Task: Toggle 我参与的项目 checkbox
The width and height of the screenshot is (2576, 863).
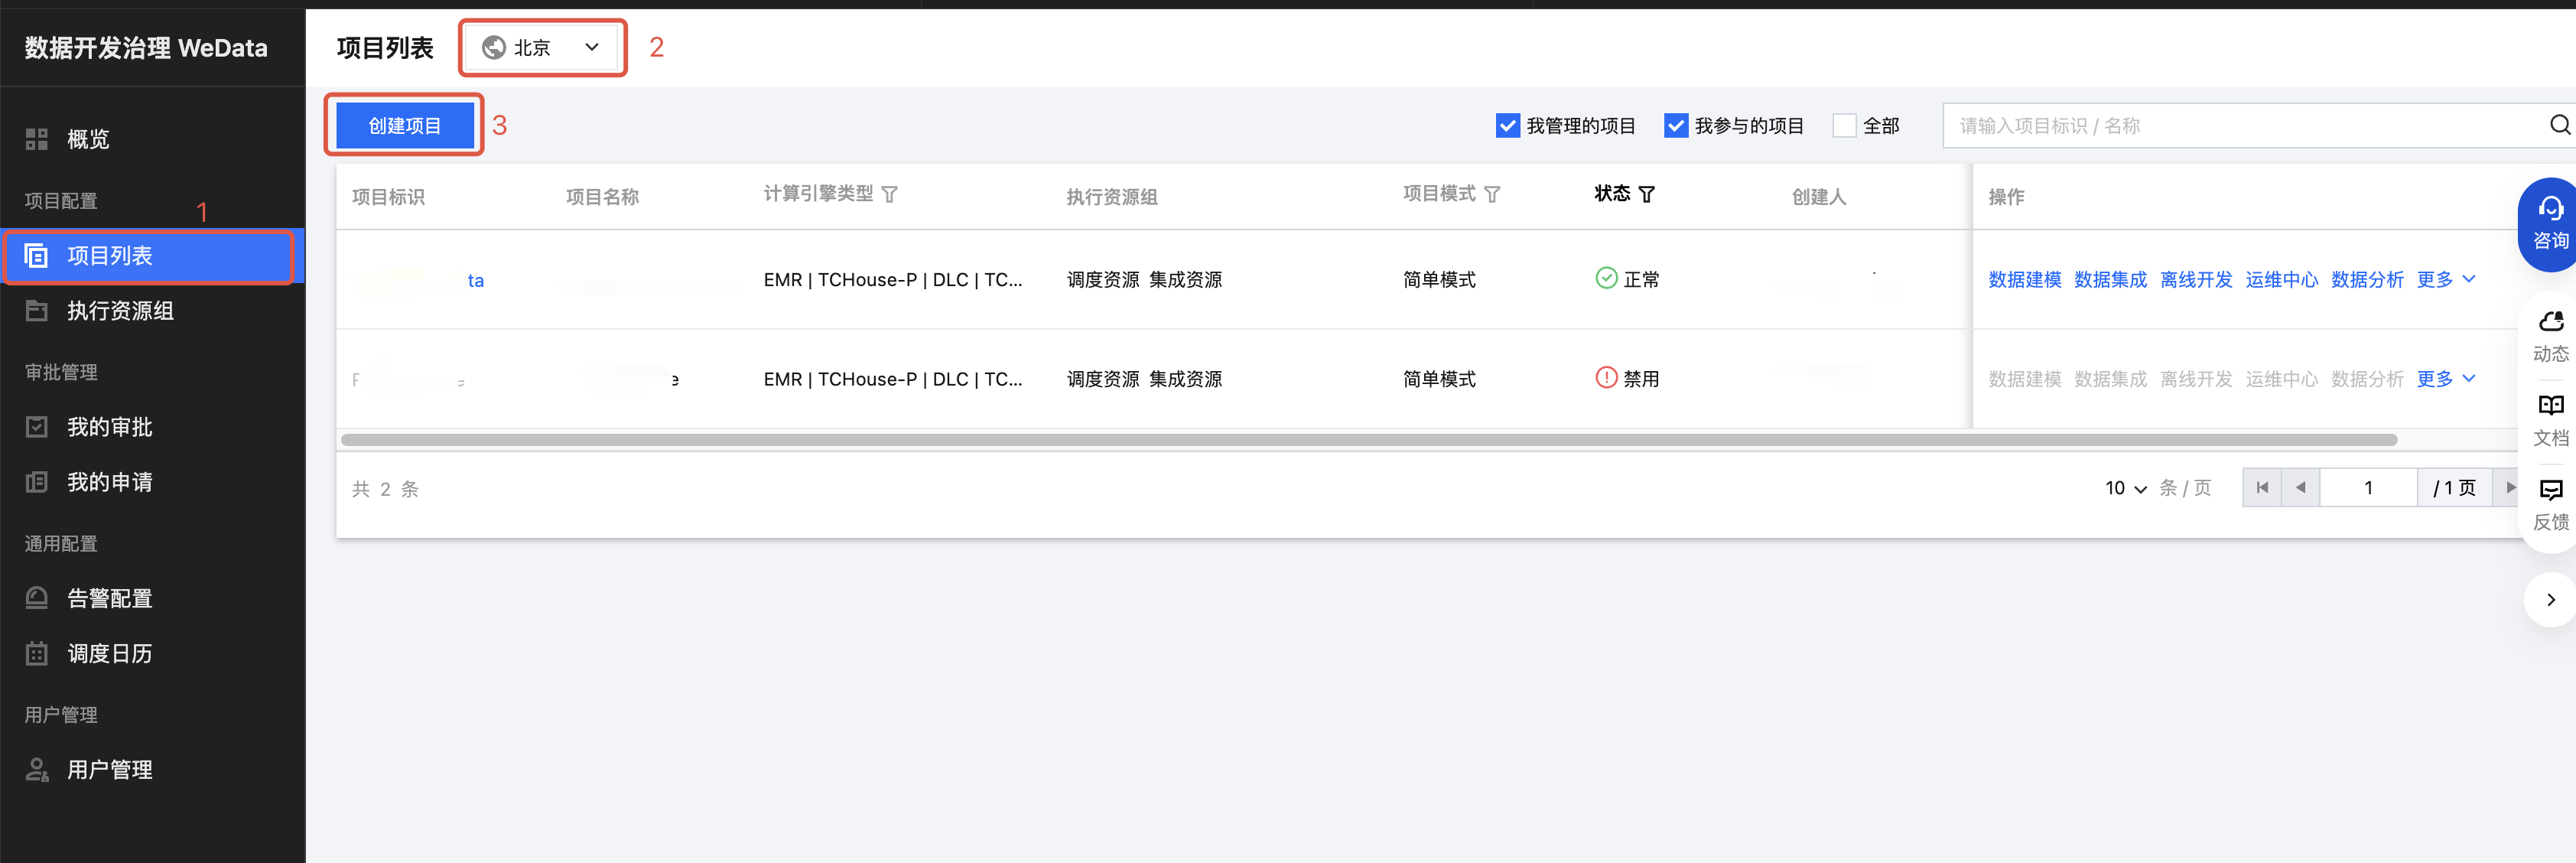Action: tap(1675, 126)
